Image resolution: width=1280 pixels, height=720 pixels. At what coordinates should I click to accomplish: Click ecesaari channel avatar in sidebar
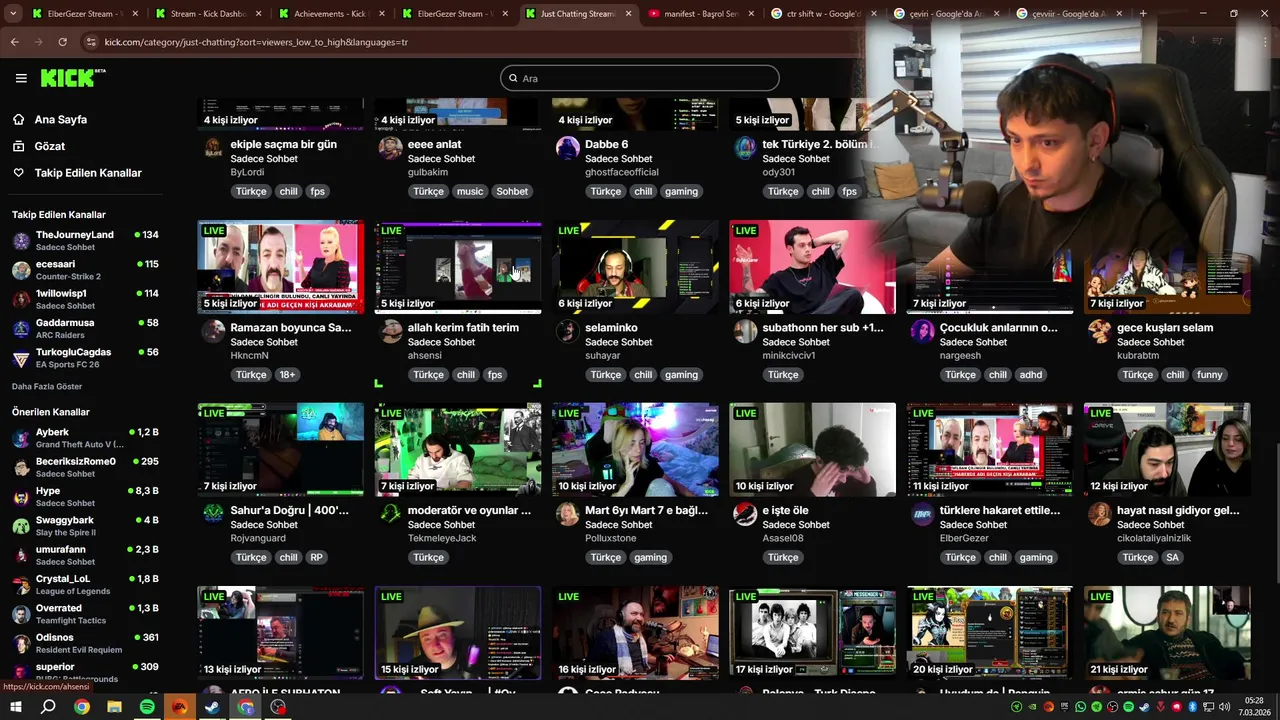21,270
